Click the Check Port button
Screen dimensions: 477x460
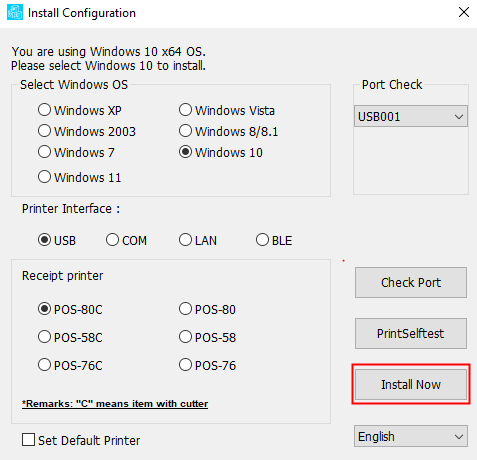click(x=411, y=282)
